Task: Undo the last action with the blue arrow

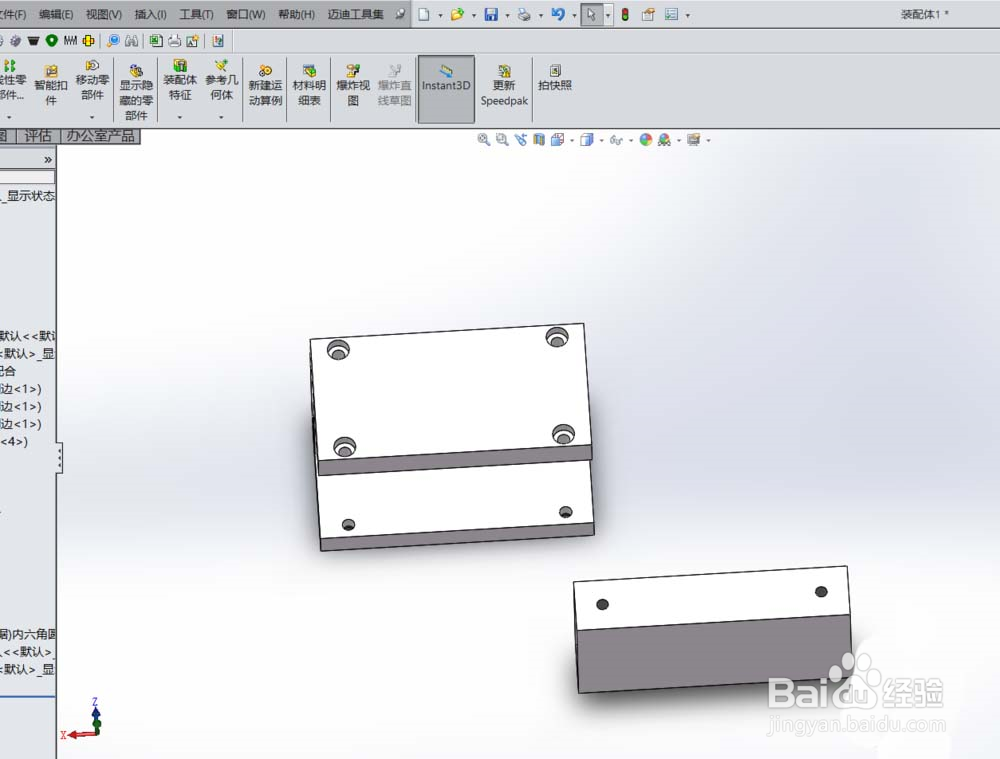Action: click(x=558, y=14)
